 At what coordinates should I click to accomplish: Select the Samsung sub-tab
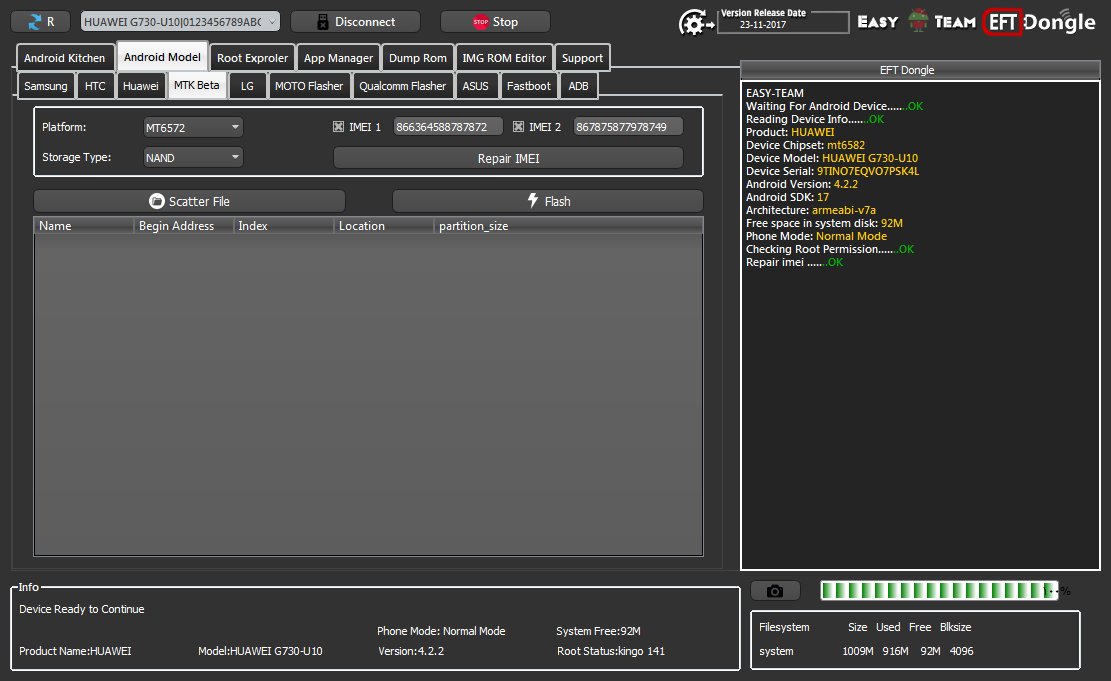[x=45, y=86]
